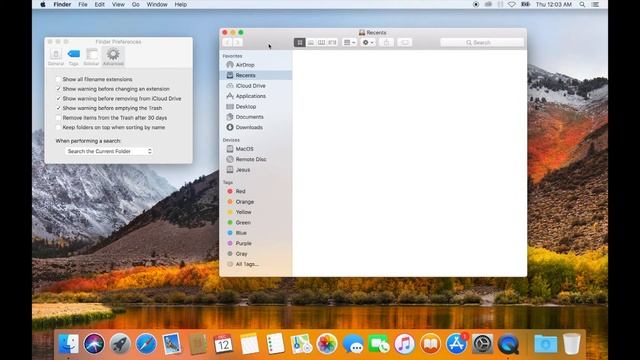Image resolution: width=640 pixels, height=360 pixels.
Task: Launch Siri from the Dock
Action: point(94,344)
